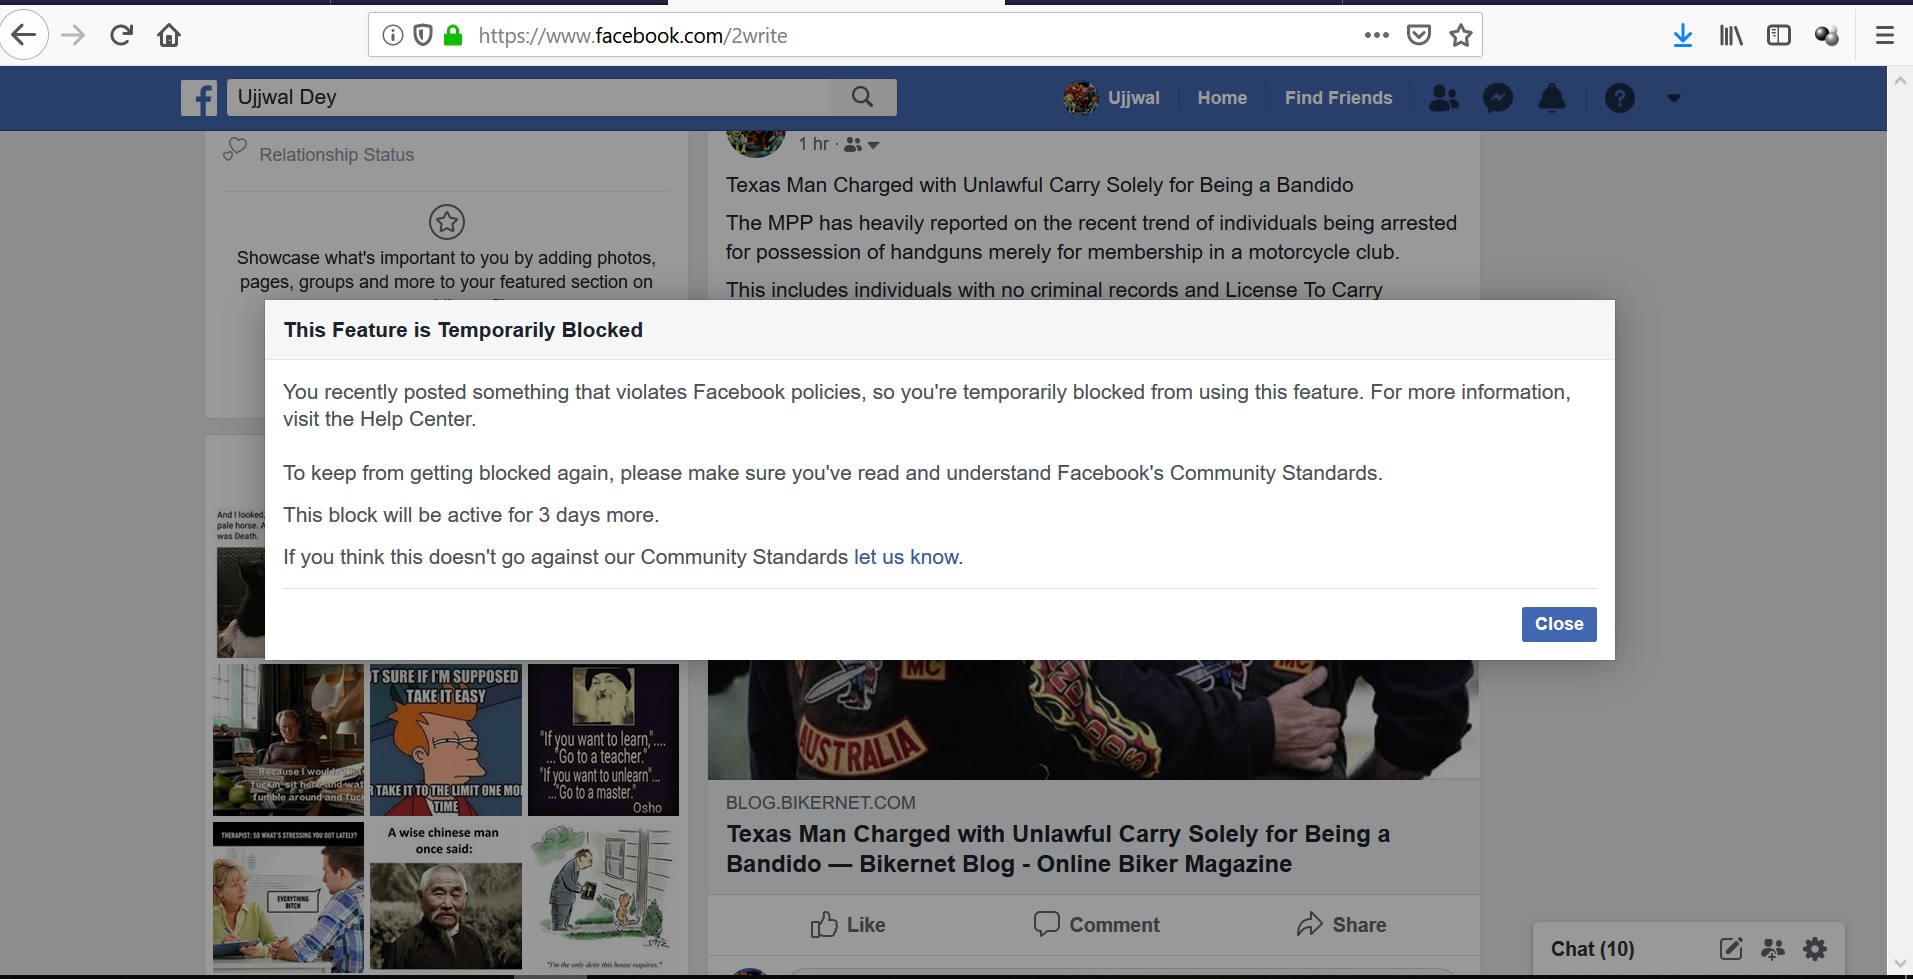Open site information icon in address bar
Screen dimensions: 1913x979
click(x=393, y=36)
